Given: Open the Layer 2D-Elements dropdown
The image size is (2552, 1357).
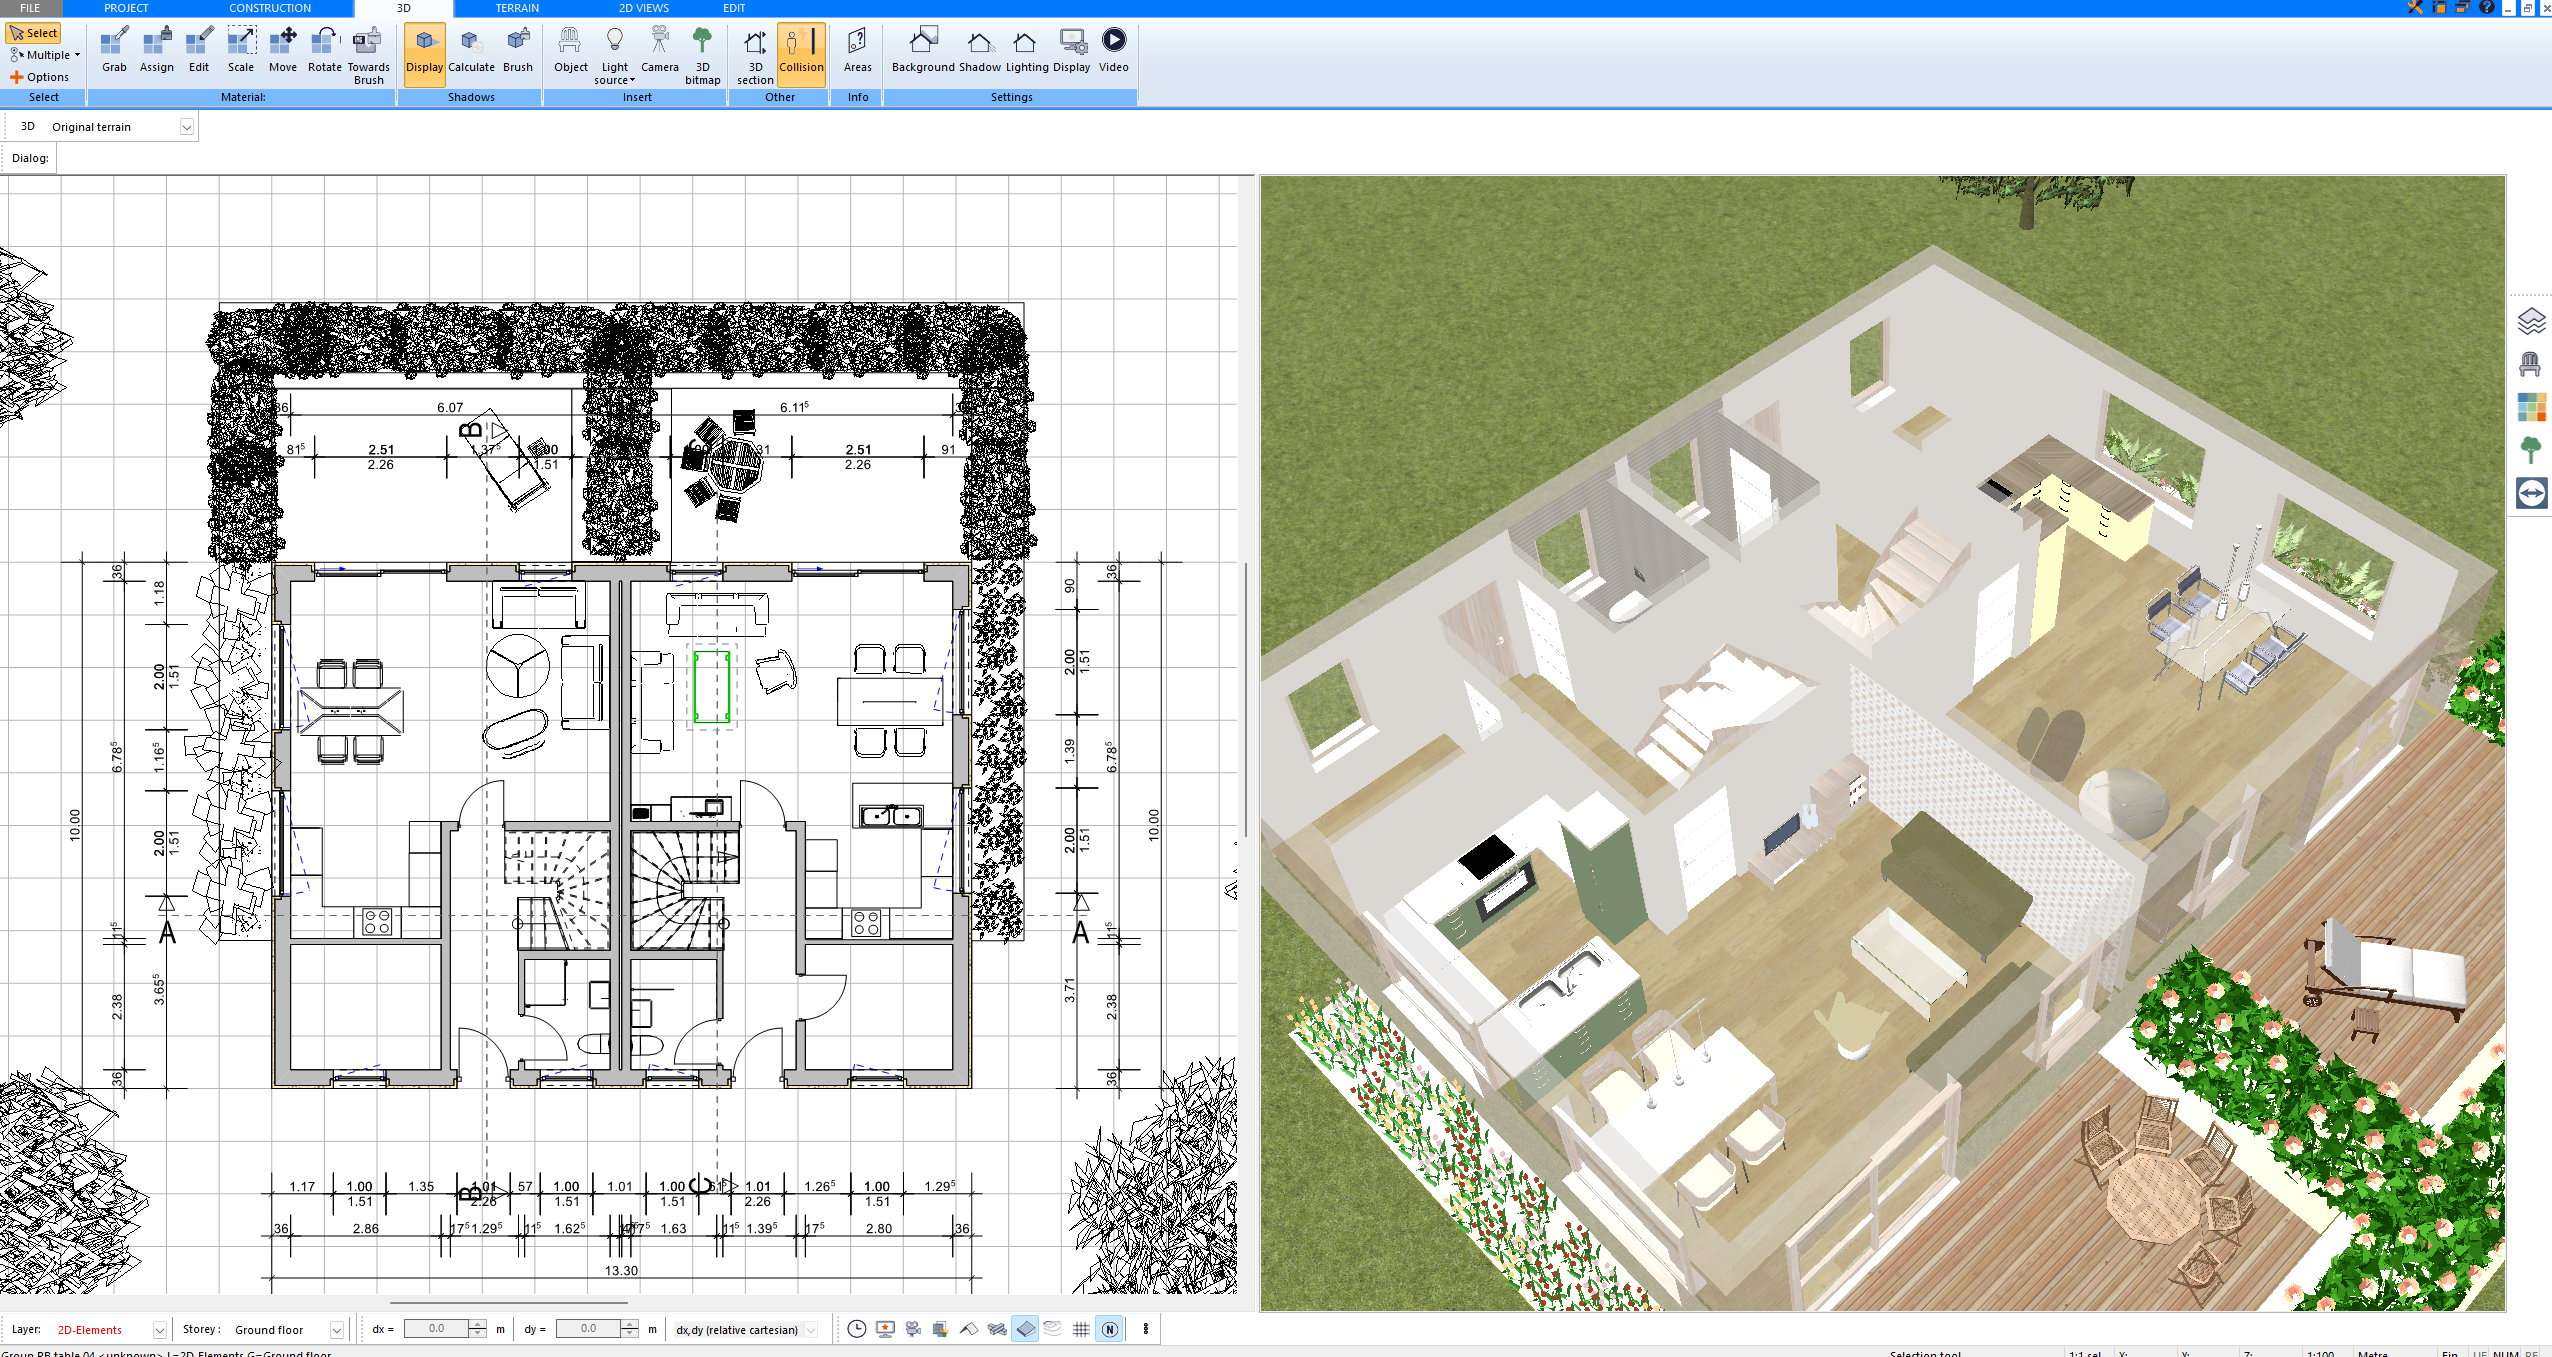Looking at the screenshot, I should point(159,1330).
